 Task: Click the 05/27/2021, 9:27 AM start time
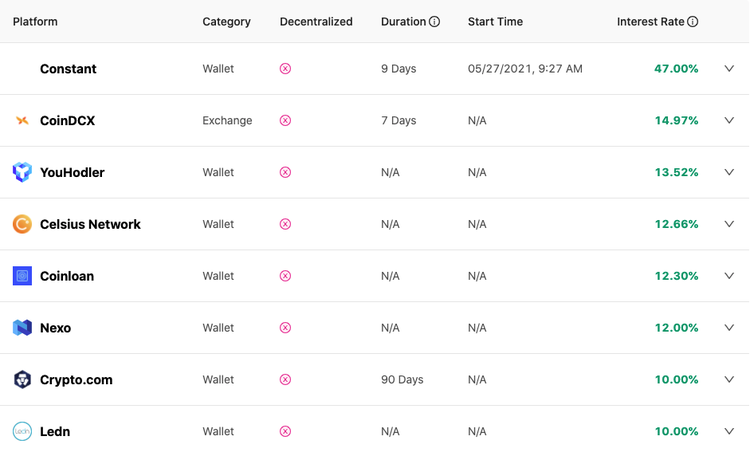click(x=525, y=69)
